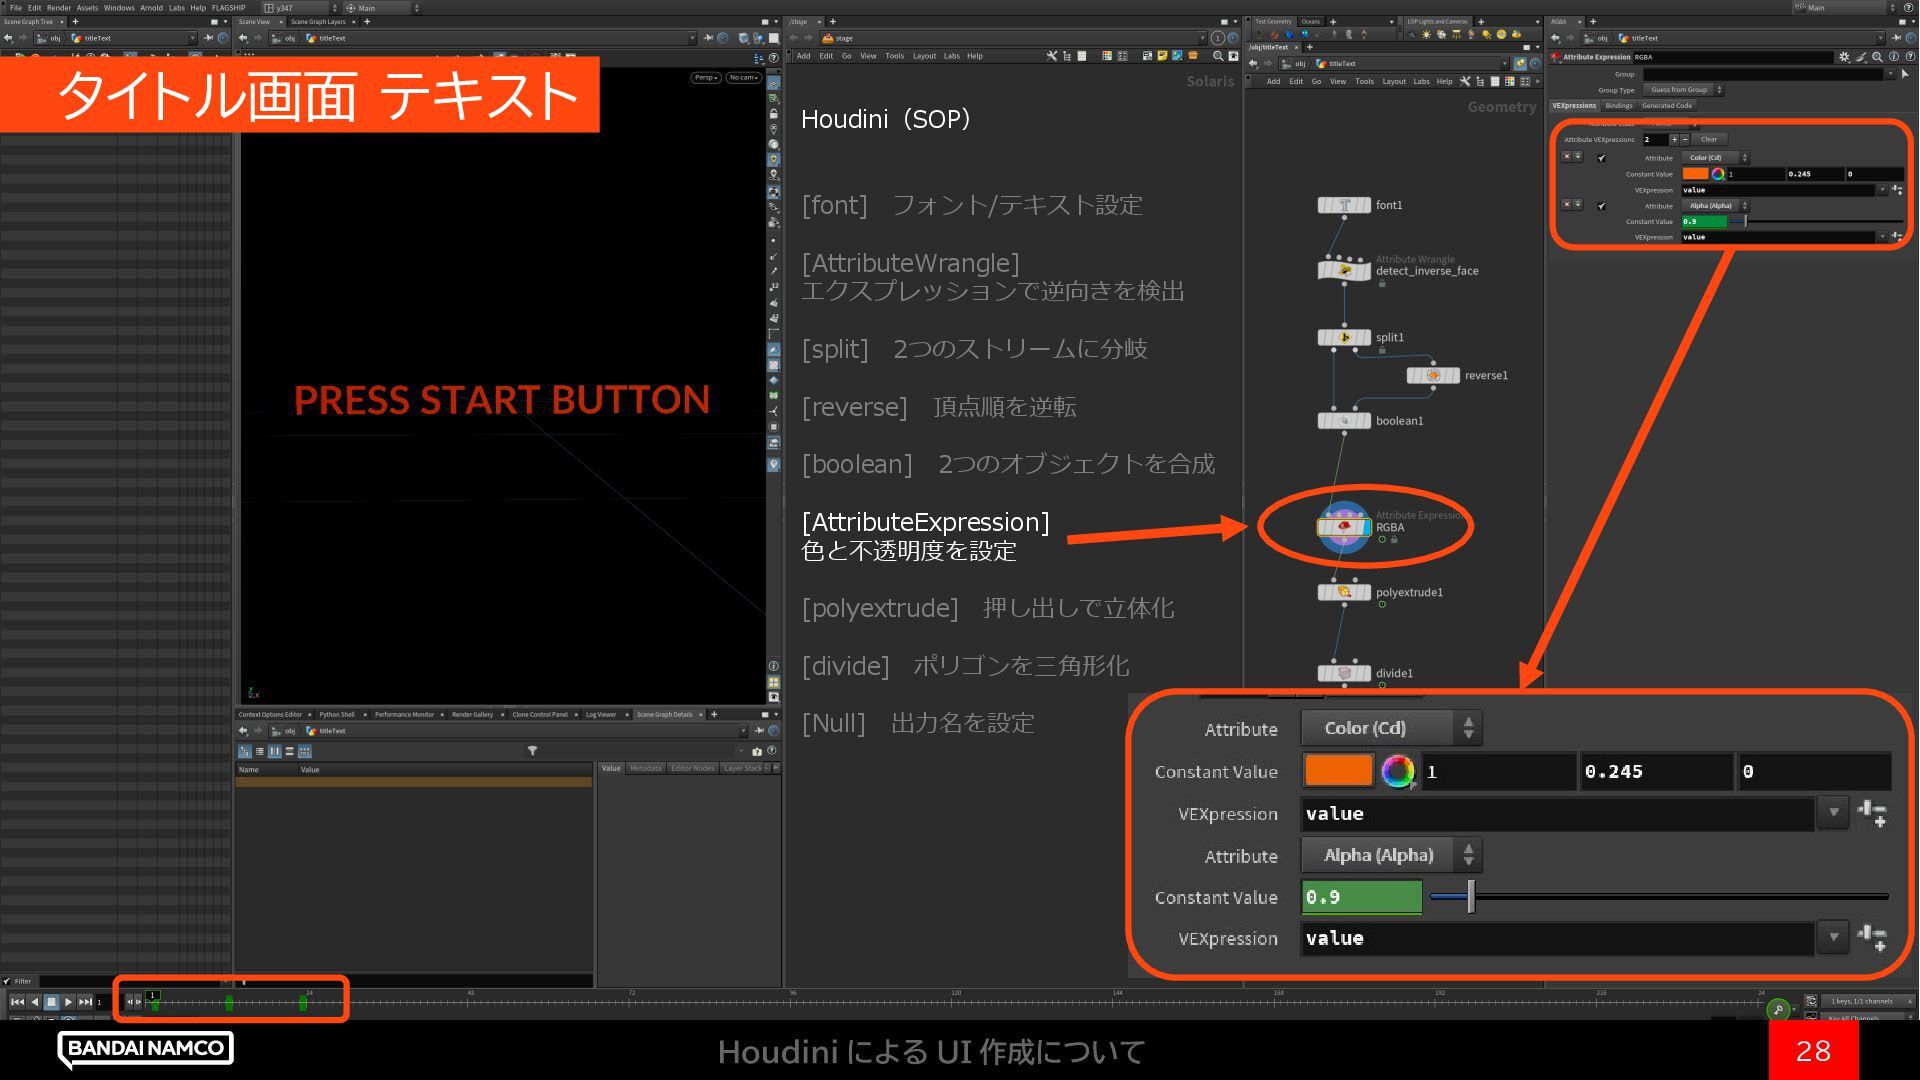The width and height of the screenshot is (1920, 1080).
Task: Click the Clear button for VEXpressions
Action: tap(1708, 140)
